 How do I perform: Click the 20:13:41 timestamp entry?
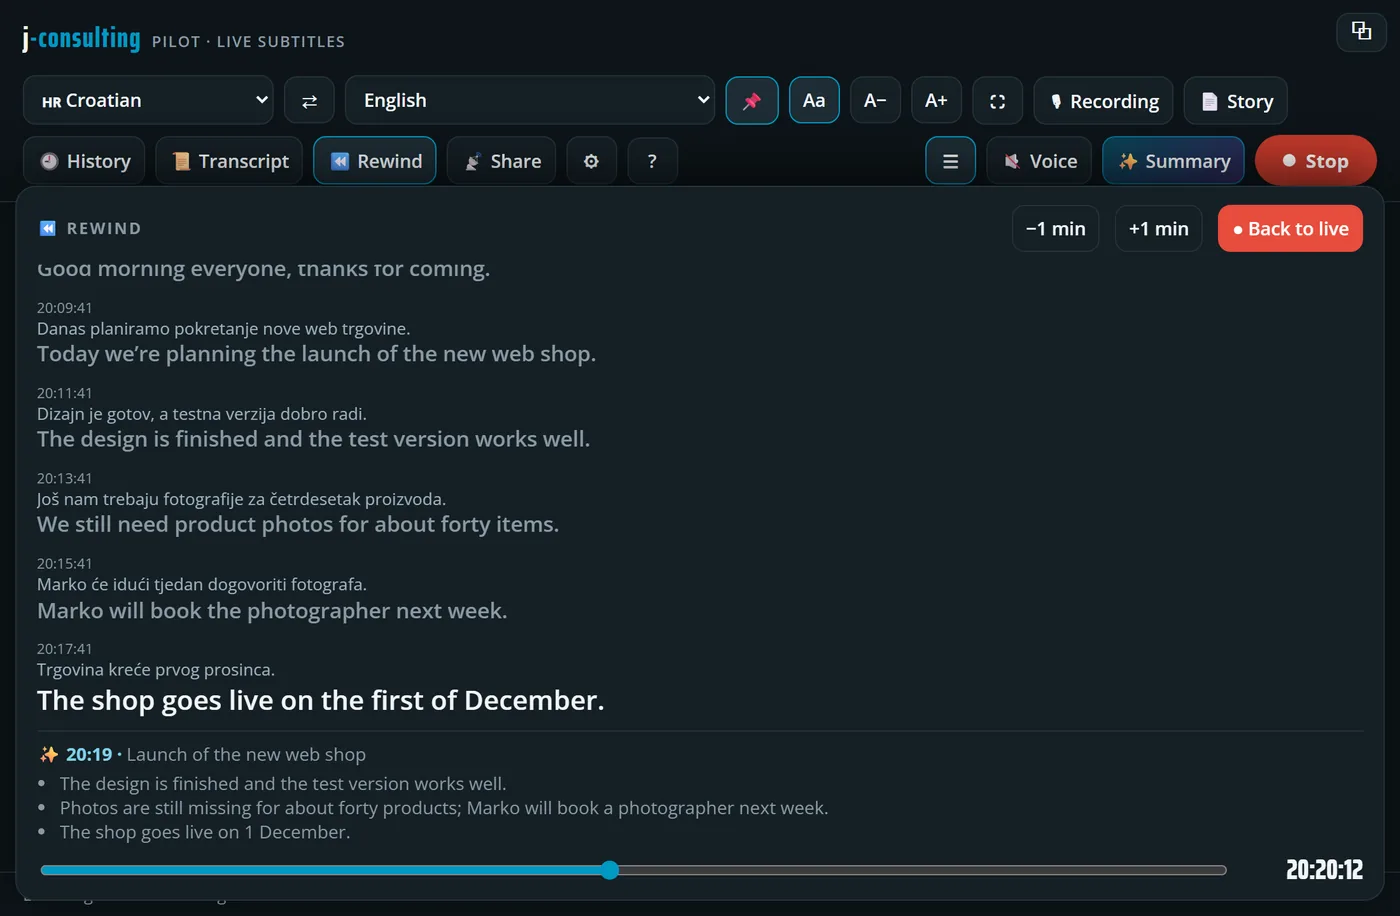point(64,478)
